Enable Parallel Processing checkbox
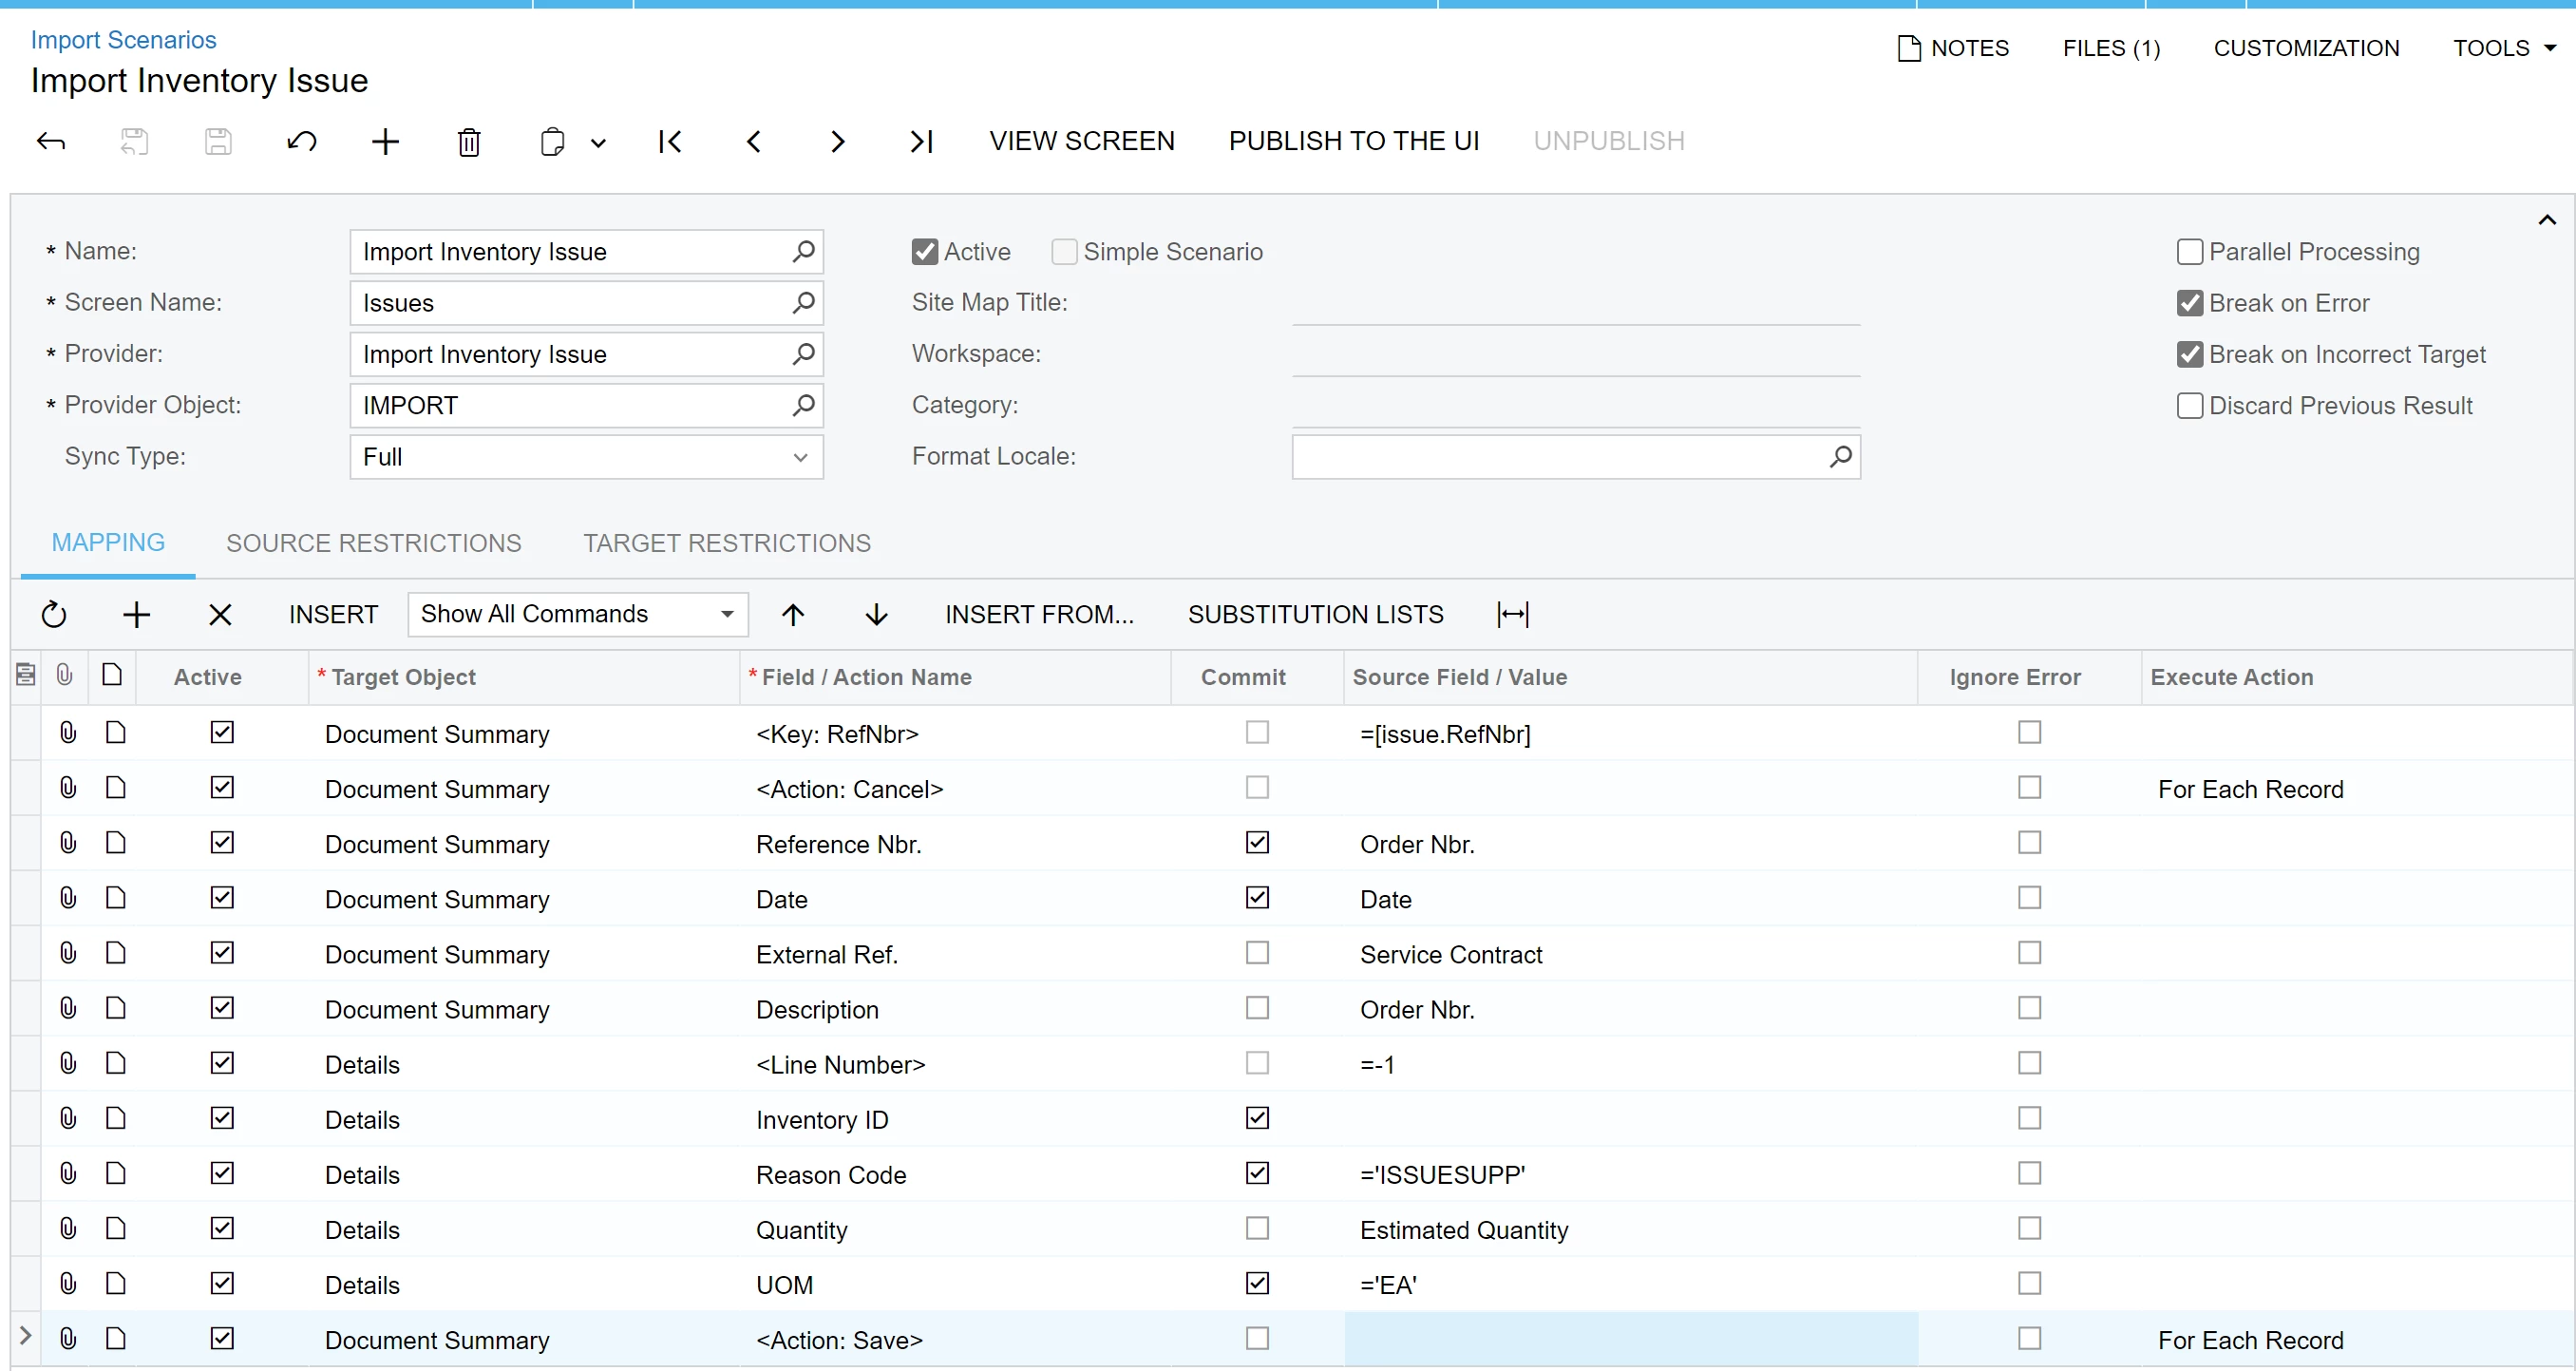 [x=2189, y=252]
